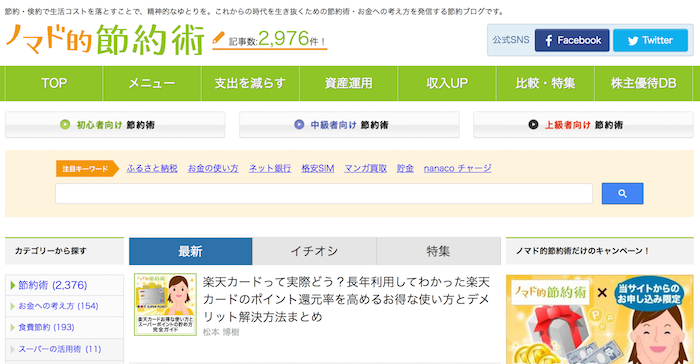
Task: Open the お金への考え方 (154) category
Action: [x=58, y=306]
